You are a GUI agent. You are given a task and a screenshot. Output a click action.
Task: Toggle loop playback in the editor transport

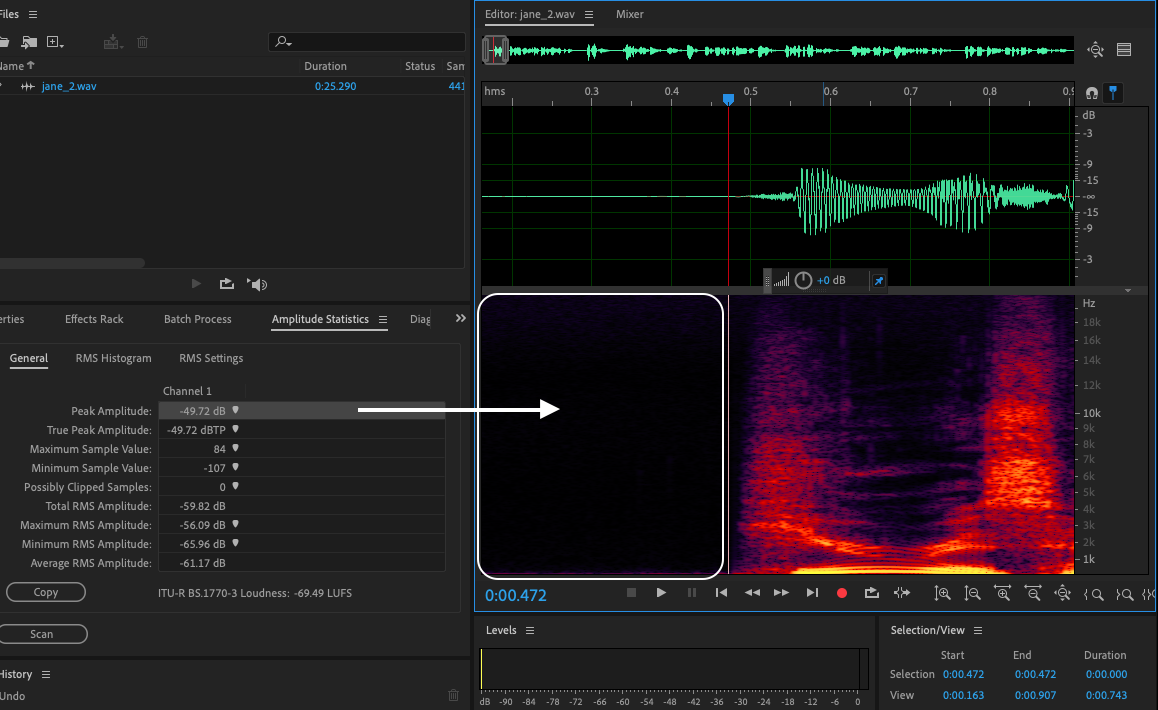click(872, 593)
